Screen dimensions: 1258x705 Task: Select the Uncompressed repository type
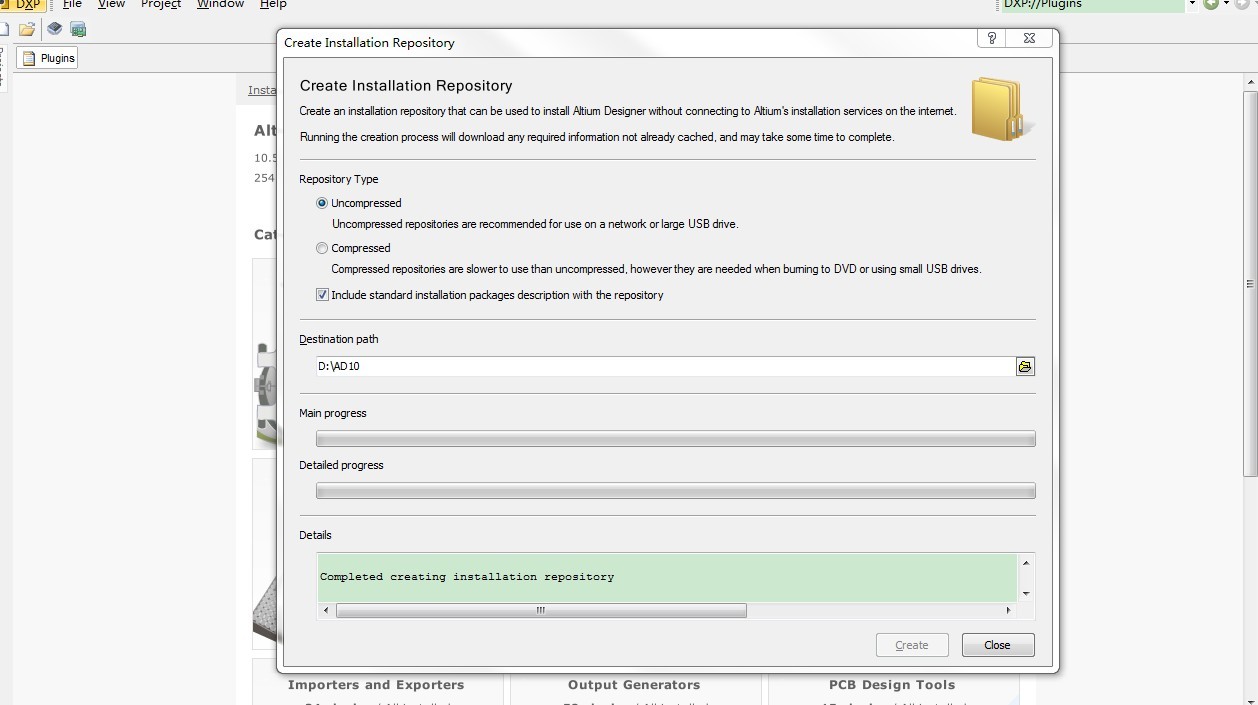click(322, 203)
